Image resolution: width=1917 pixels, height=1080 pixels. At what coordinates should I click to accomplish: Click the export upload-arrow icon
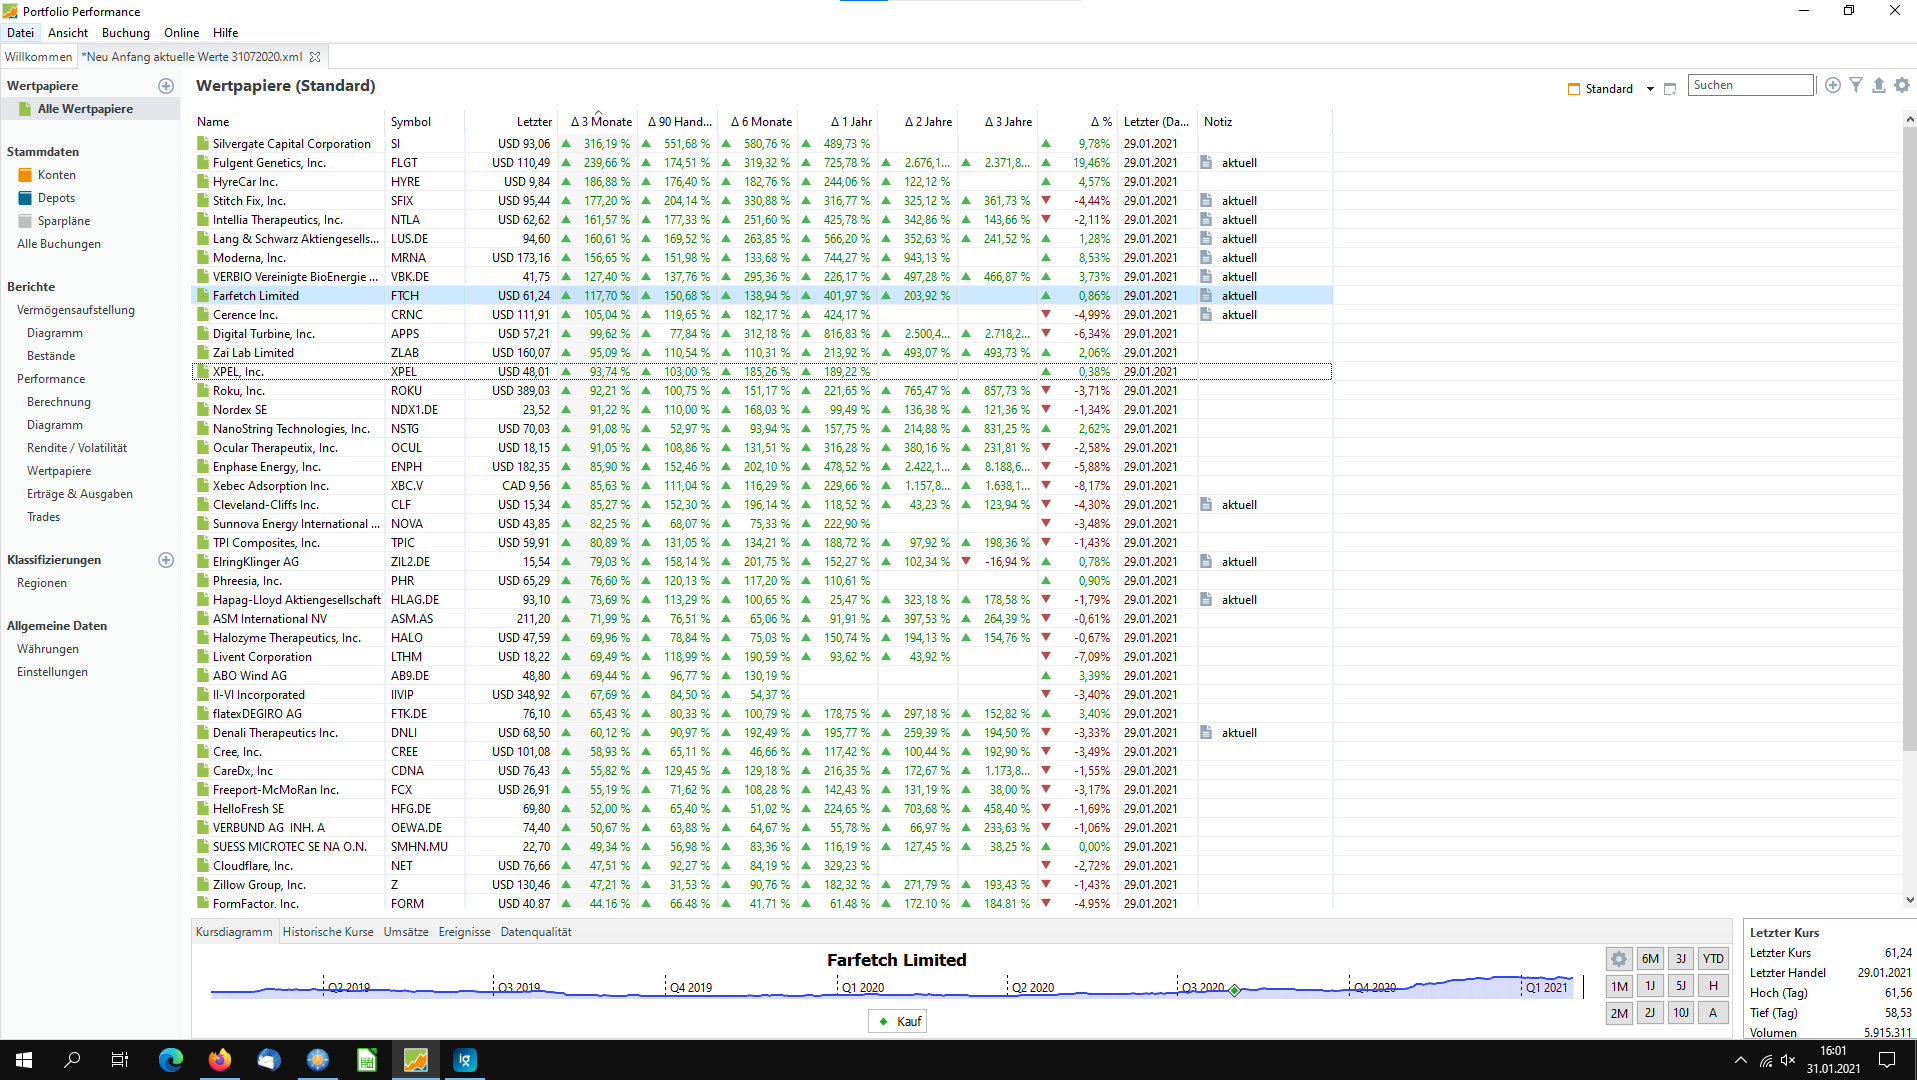(1879, 86)
